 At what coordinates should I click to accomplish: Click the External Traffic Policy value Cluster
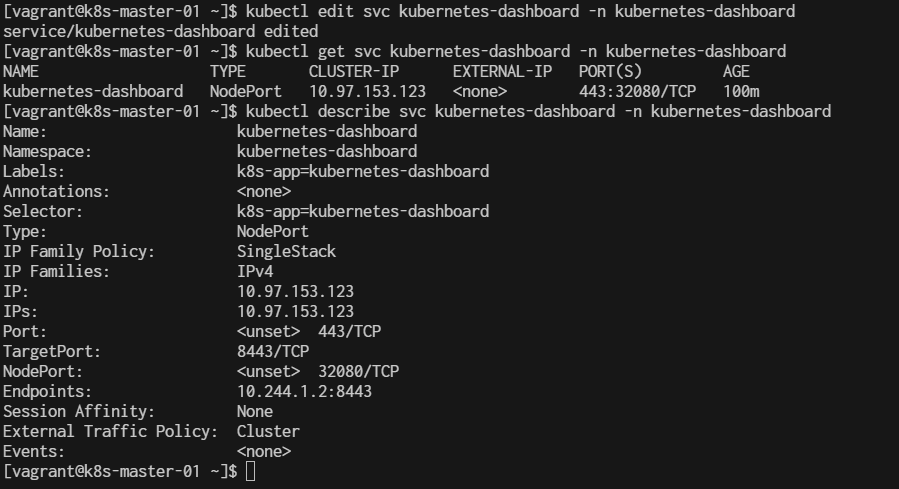pos(268,432)
